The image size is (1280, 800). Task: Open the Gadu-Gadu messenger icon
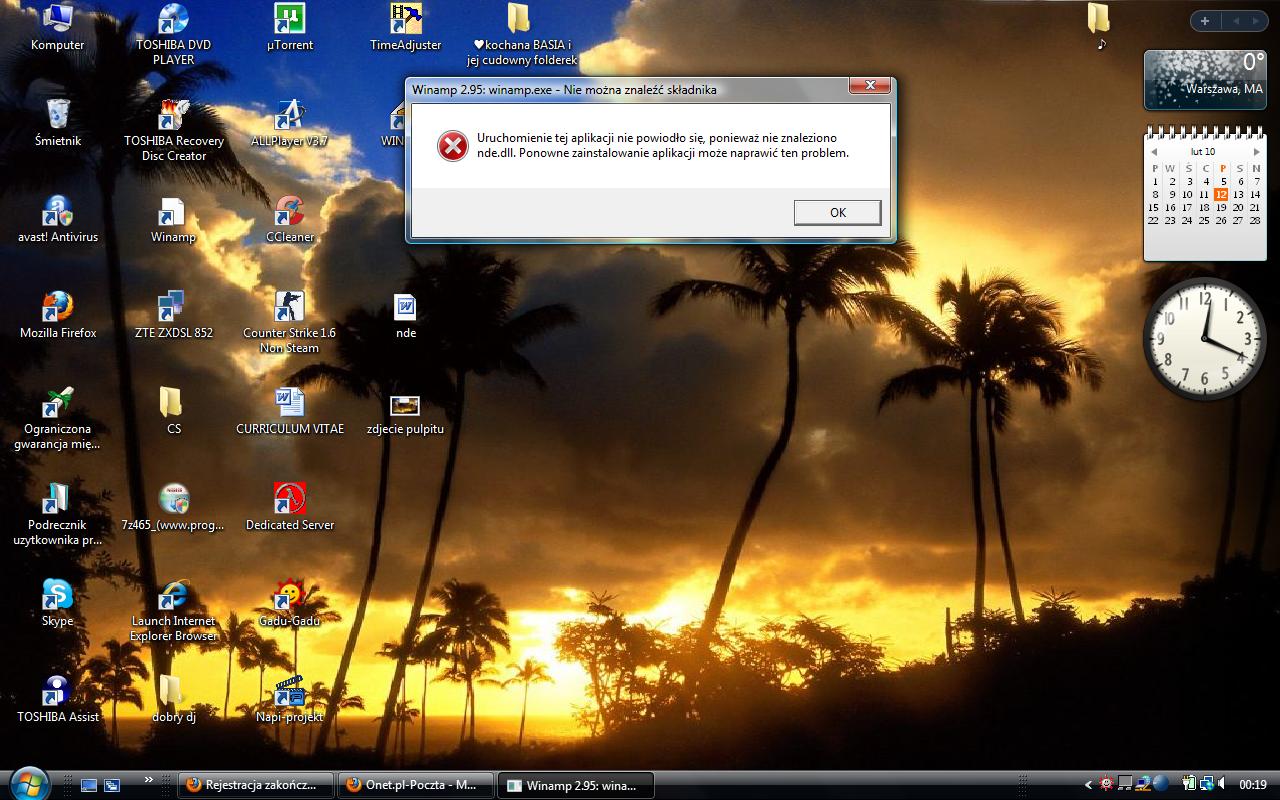click(x=289, y=596)
